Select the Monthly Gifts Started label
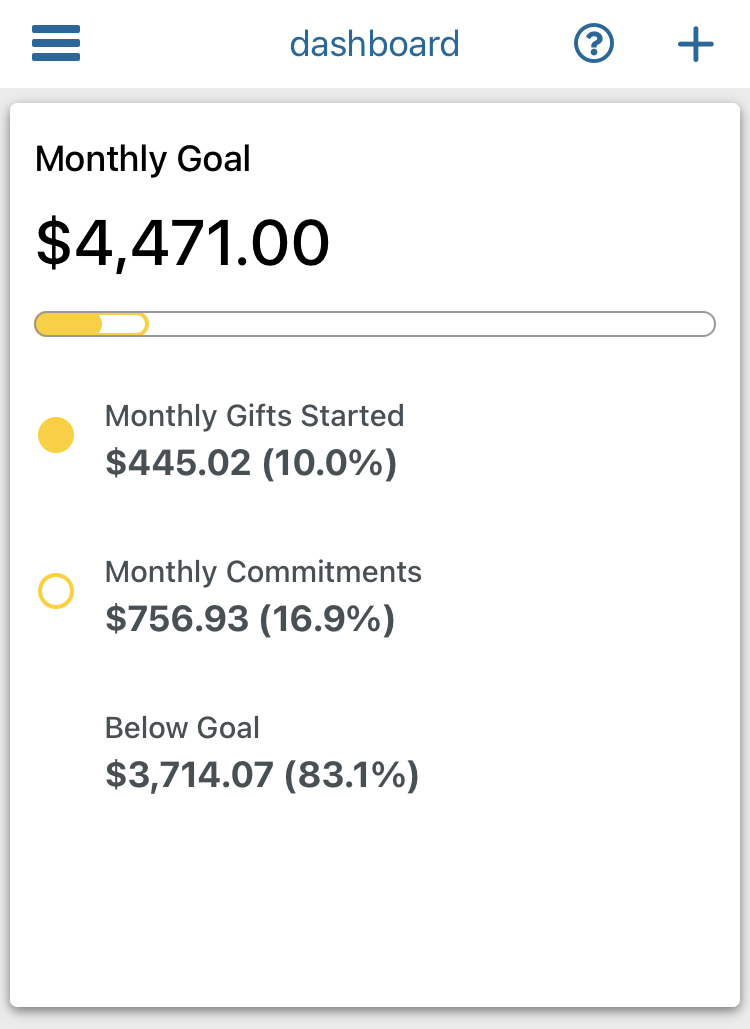 pyautogui.click(x=254, y=416)
